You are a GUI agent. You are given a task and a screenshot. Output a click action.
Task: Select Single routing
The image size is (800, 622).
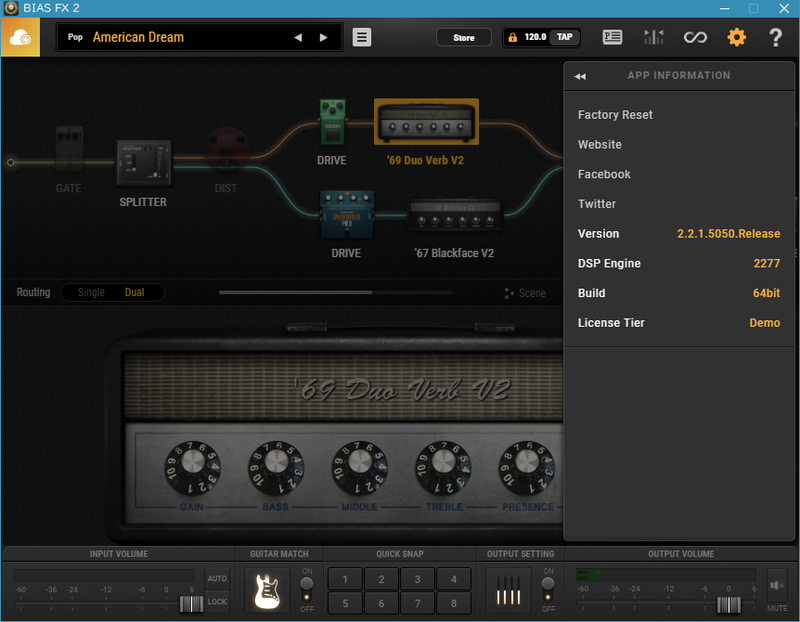pos(91,292)
